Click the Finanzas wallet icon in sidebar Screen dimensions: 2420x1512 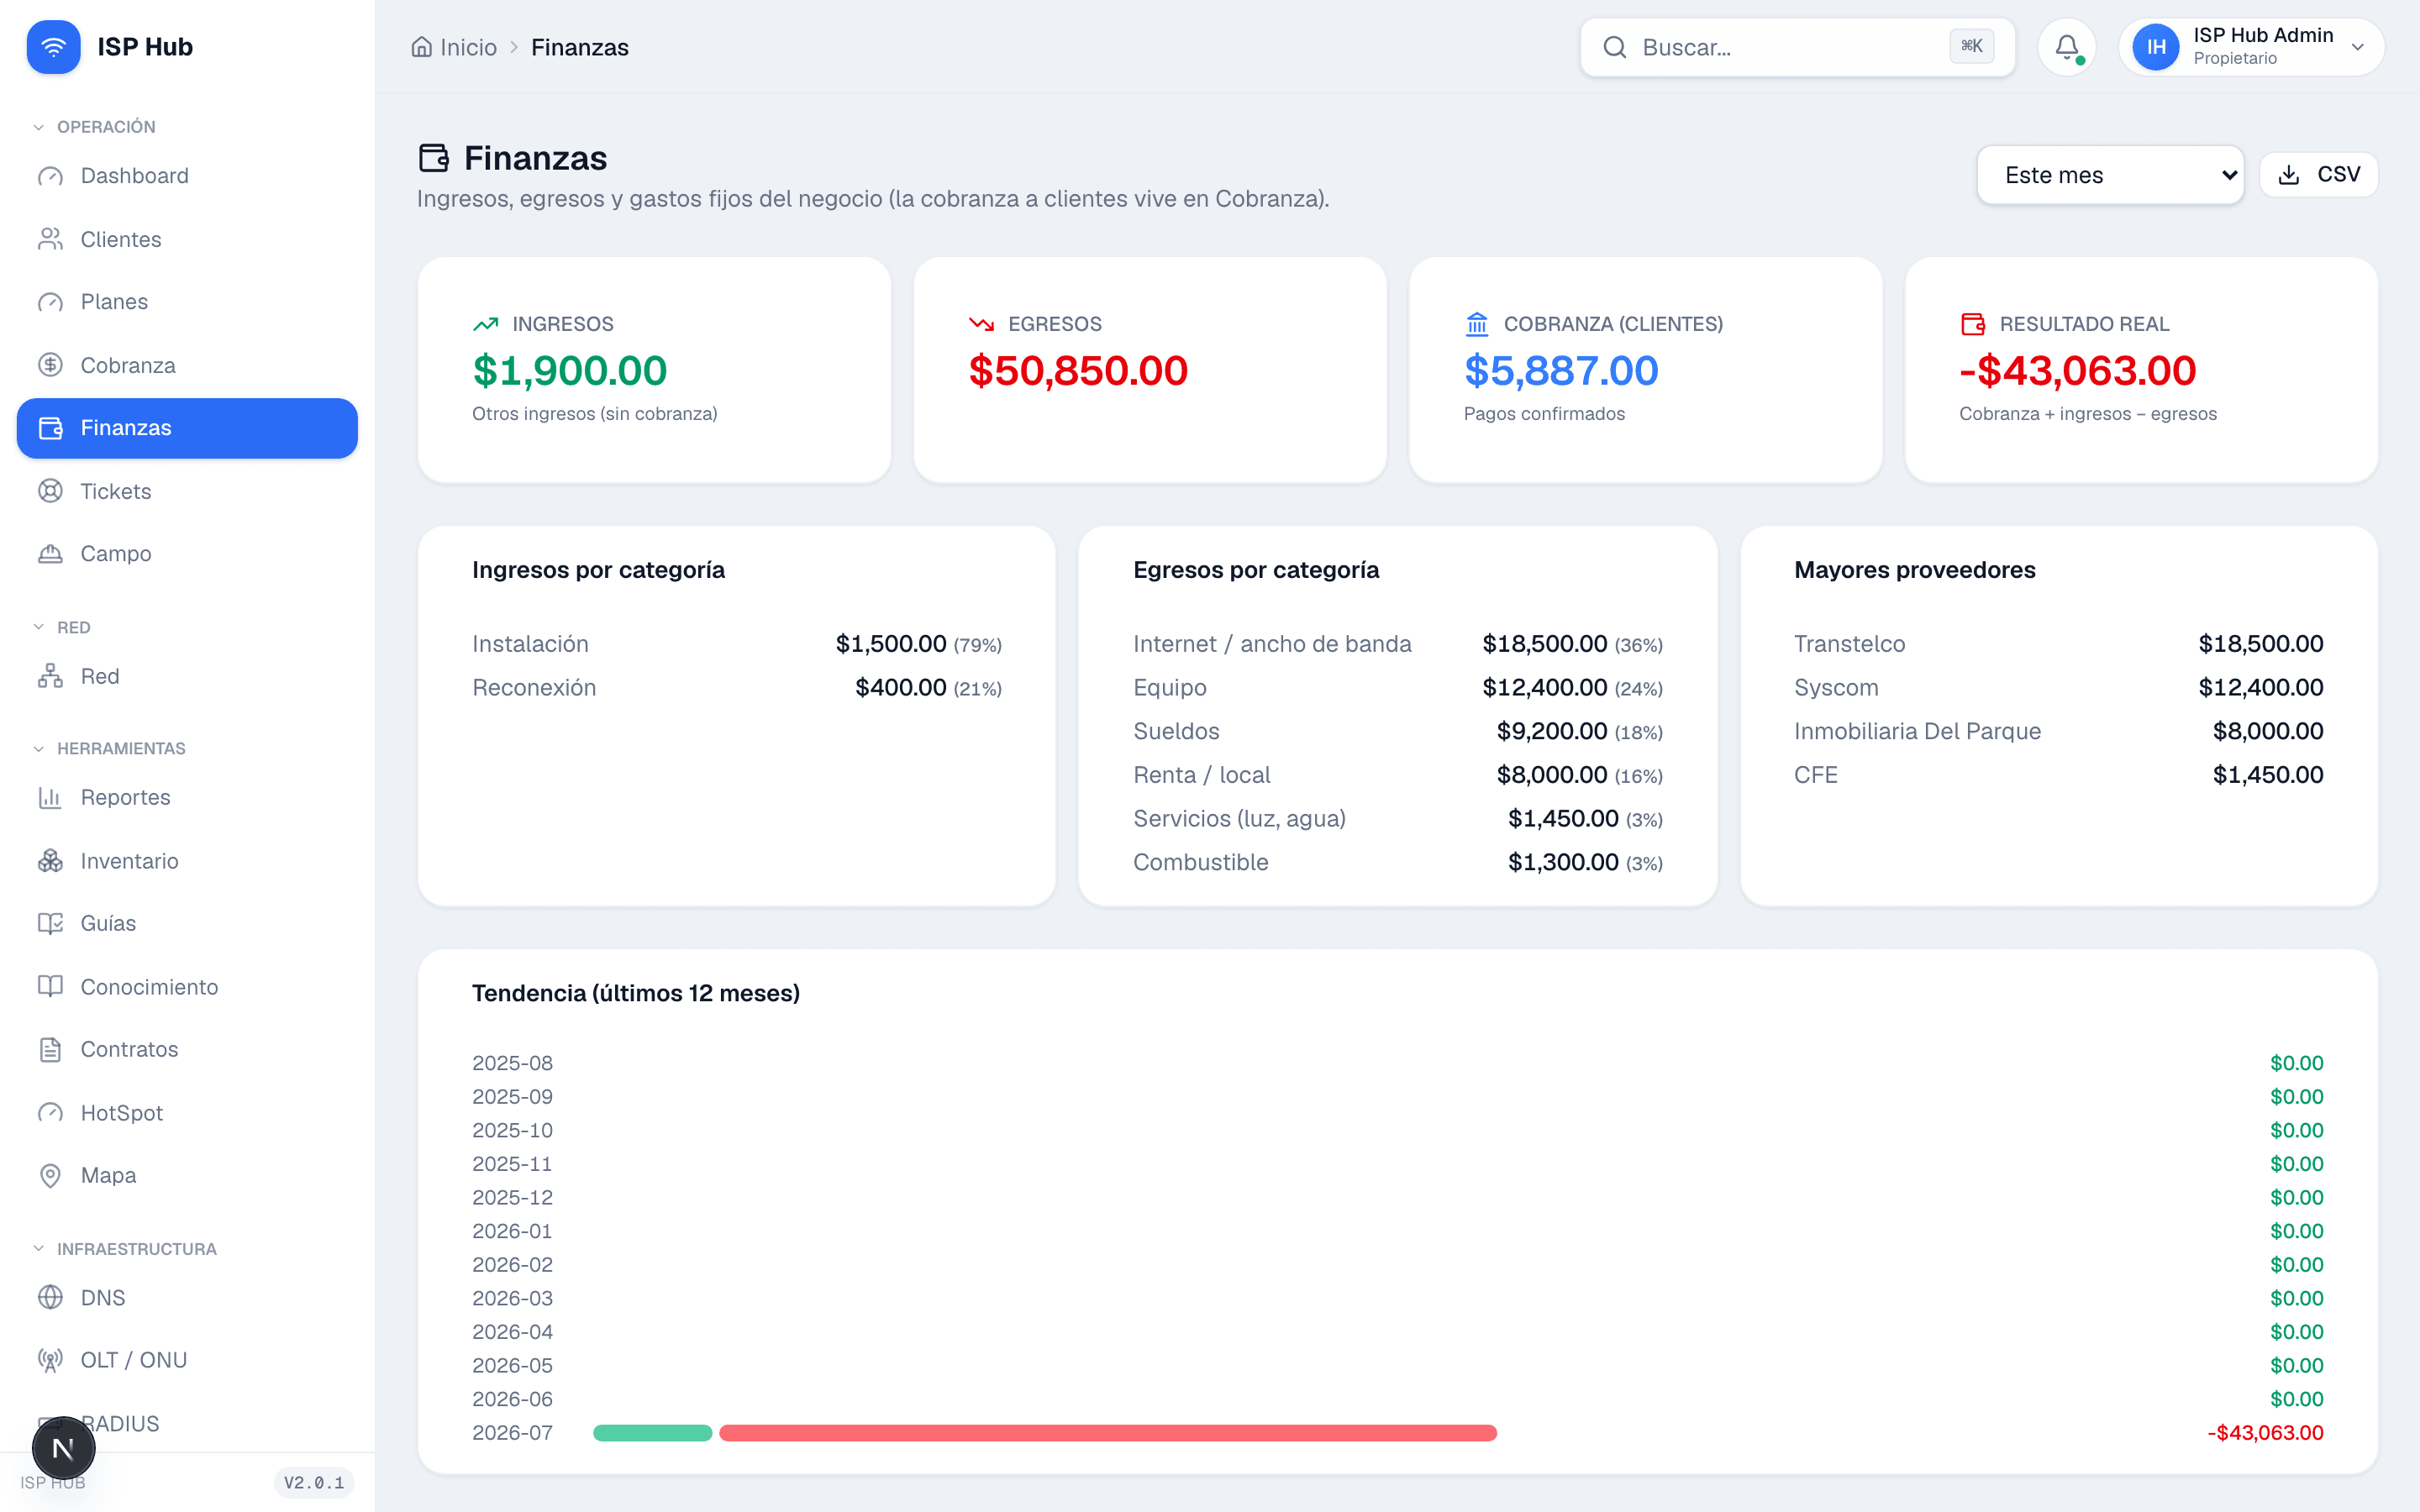point(50,428)
